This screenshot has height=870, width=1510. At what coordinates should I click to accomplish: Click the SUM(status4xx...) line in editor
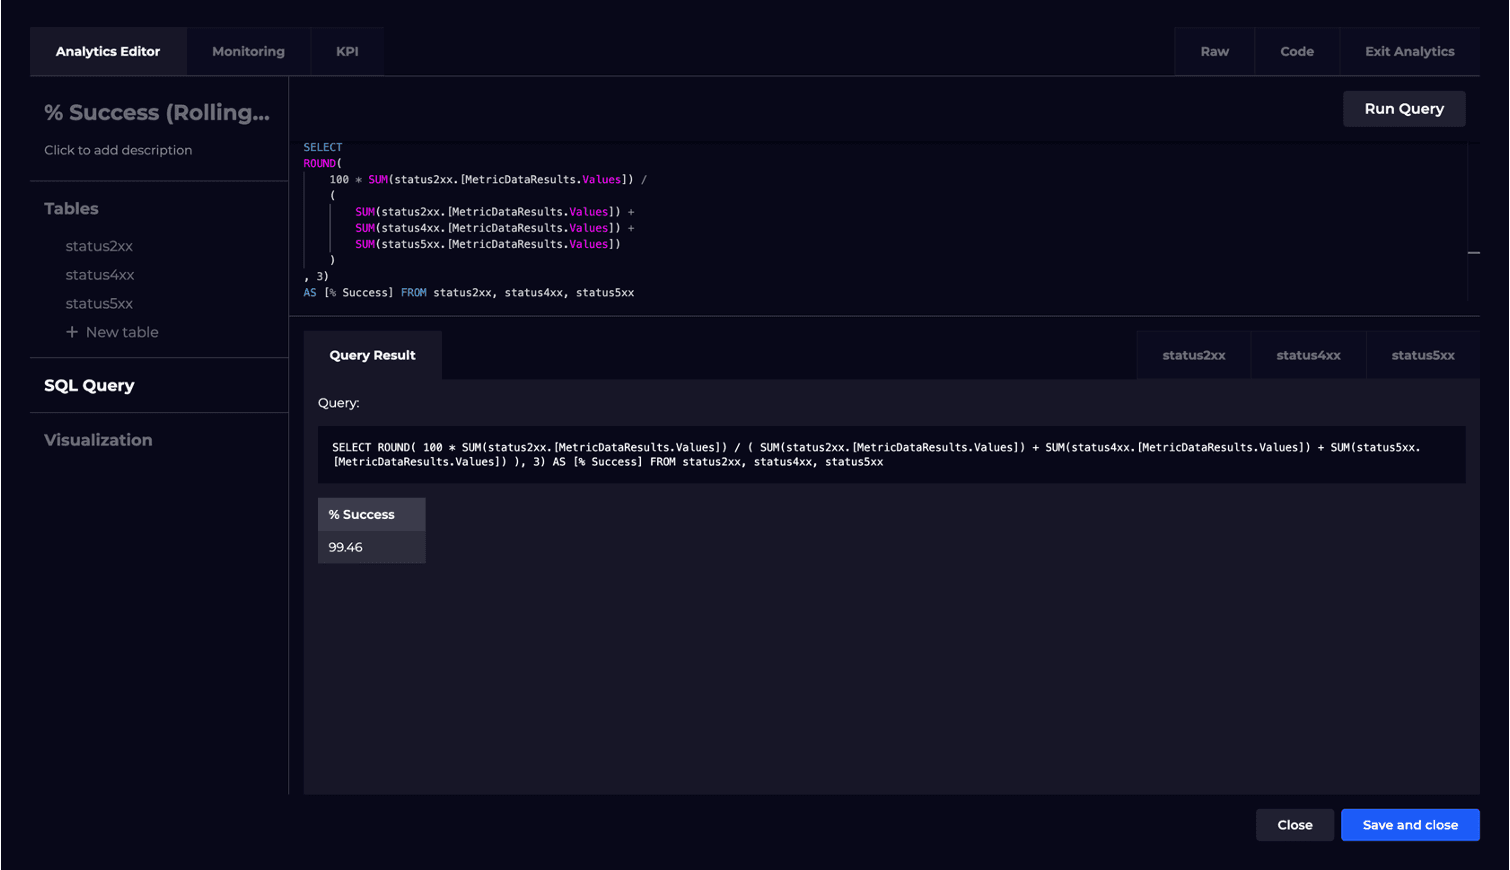tap(494, 228)
